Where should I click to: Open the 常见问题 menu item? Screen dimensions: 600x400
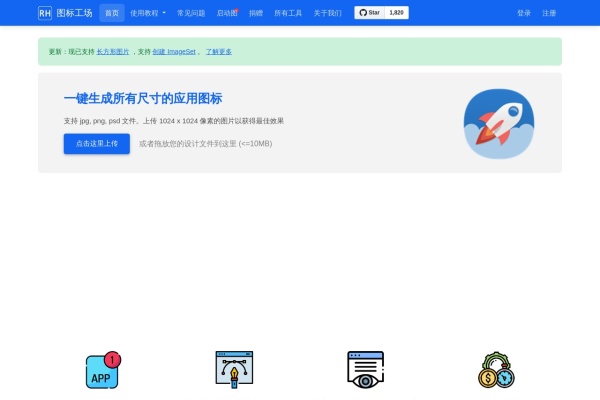click(x=191, y=13)
